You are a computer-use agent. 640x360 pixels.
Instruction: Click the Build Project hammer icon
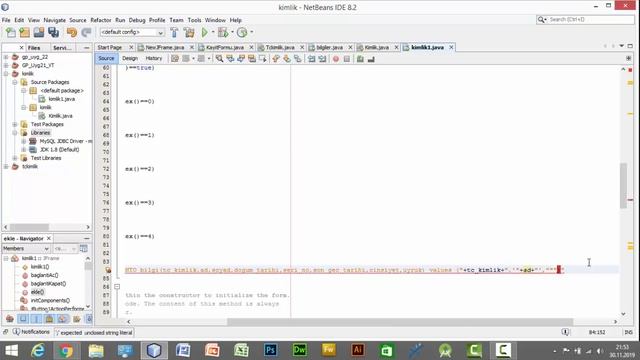(174, 32)
